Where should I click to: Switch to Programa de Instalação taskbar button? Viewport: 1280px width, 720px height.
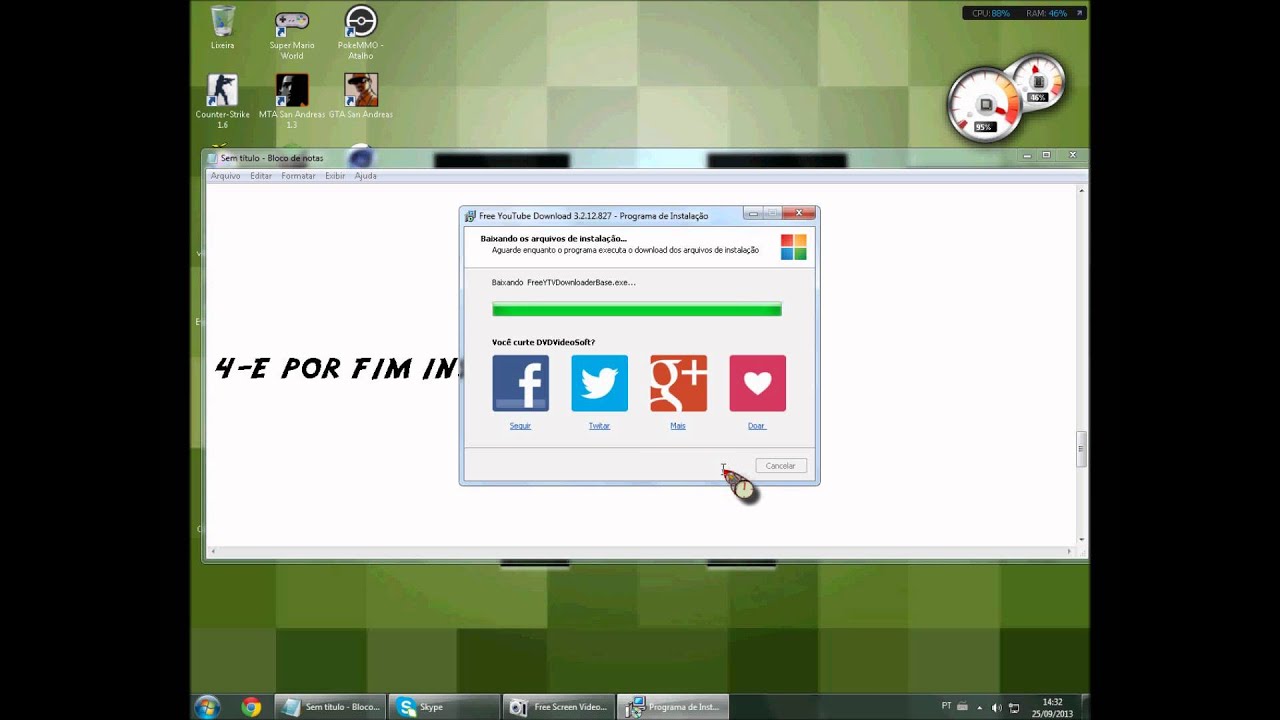point(673,707)
